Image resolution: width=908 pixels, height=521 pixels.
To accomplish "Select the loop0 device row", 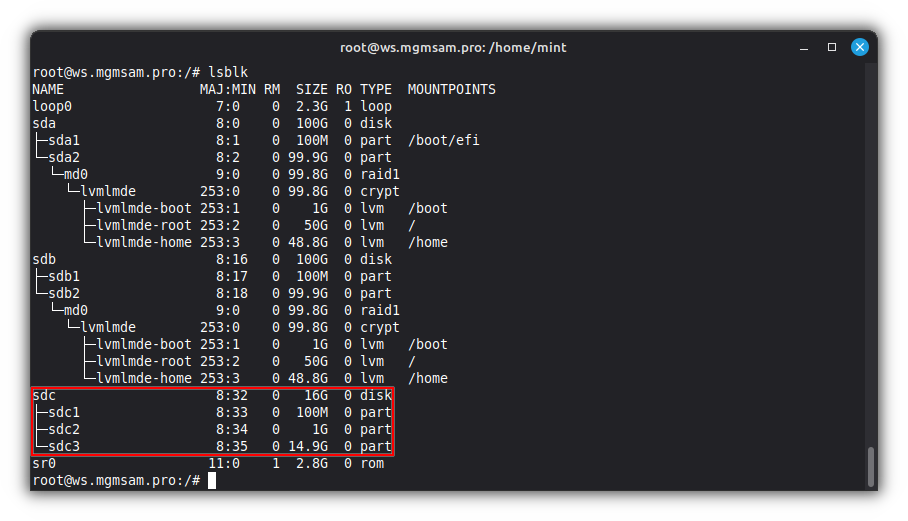I will 53,106.
